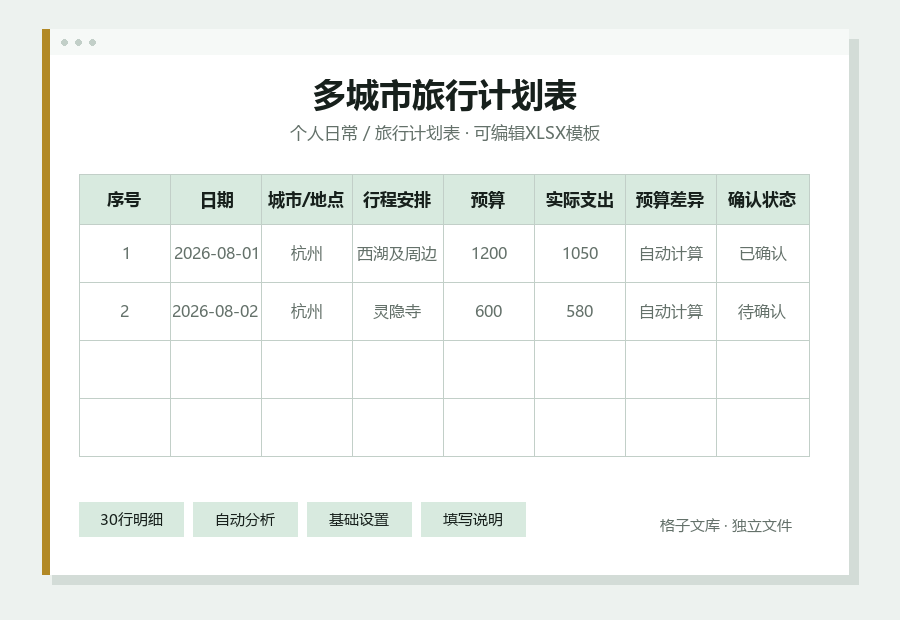Open the 基础设置 tab

(x=359, y=520)
